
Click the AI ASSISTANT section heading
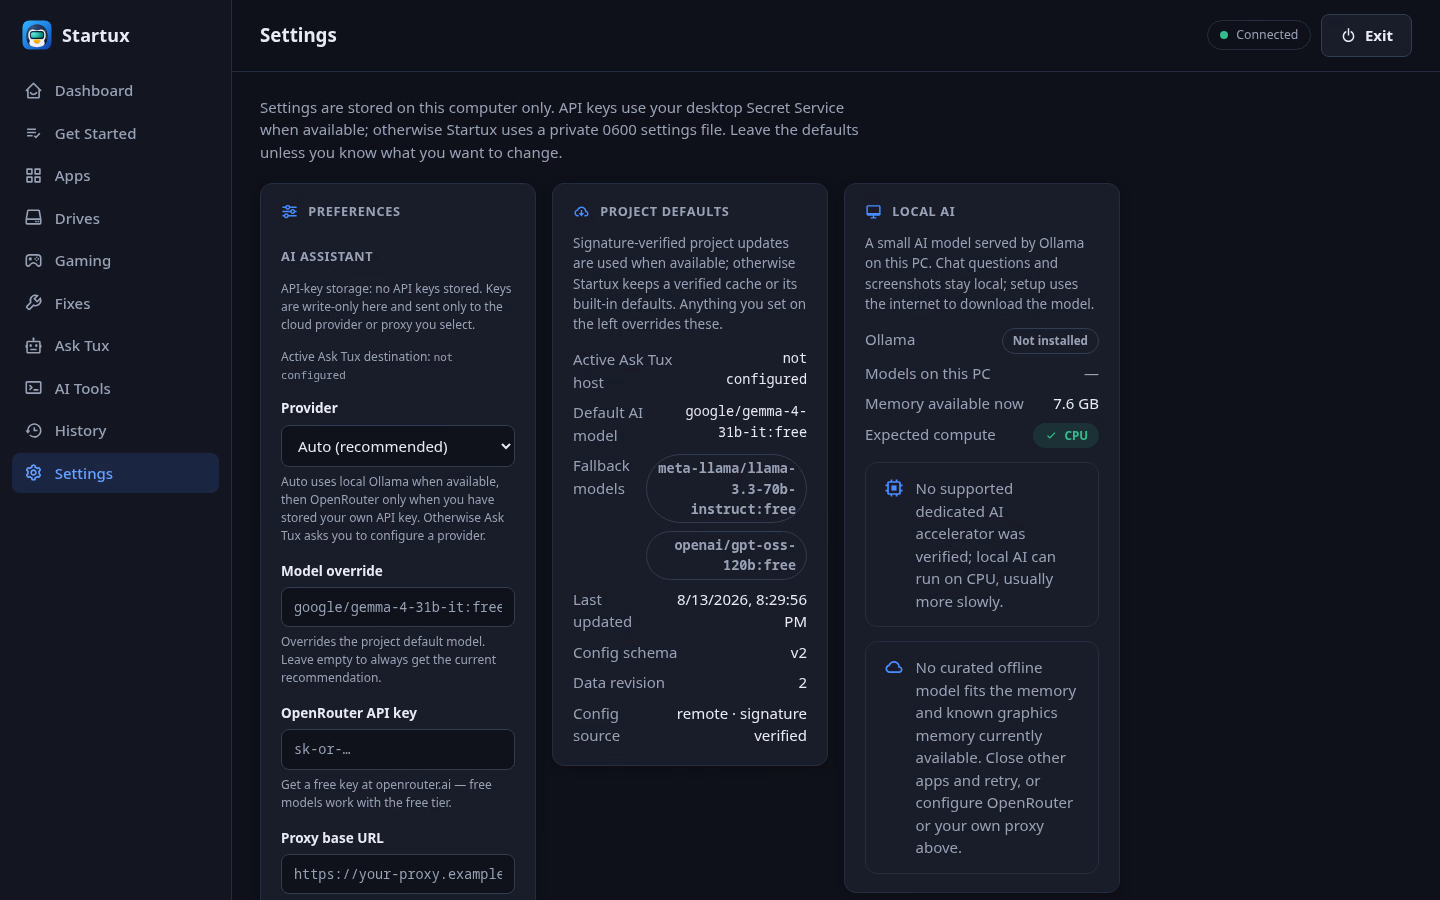coord(327,257)
